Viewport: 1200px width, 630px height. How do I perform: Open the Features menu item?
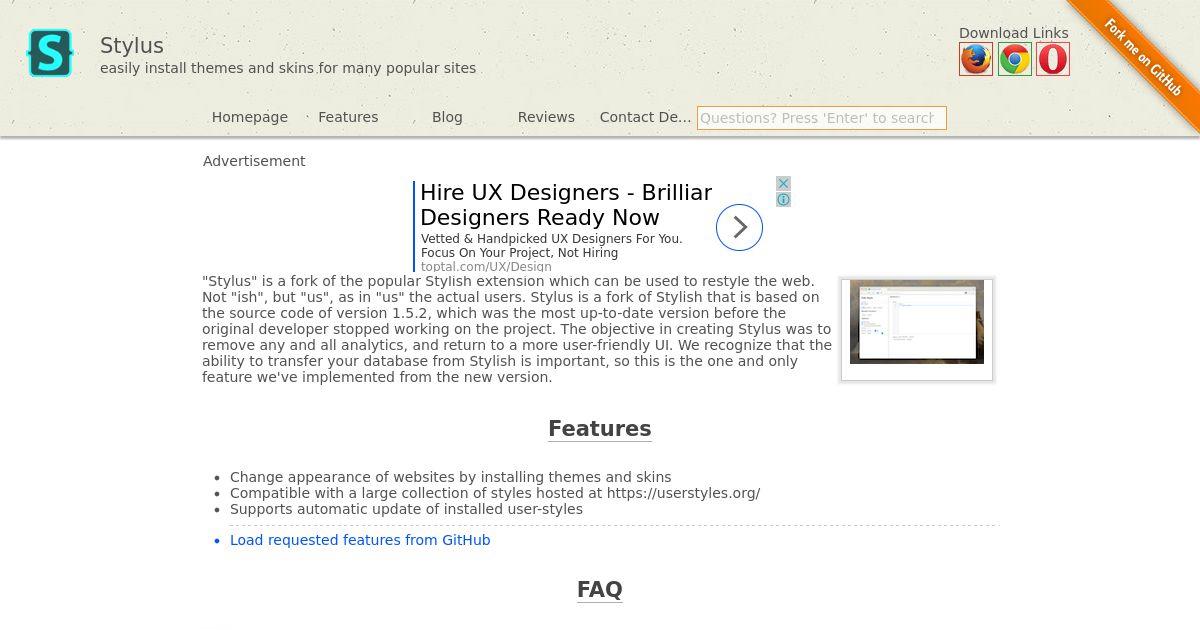point(348,117)
